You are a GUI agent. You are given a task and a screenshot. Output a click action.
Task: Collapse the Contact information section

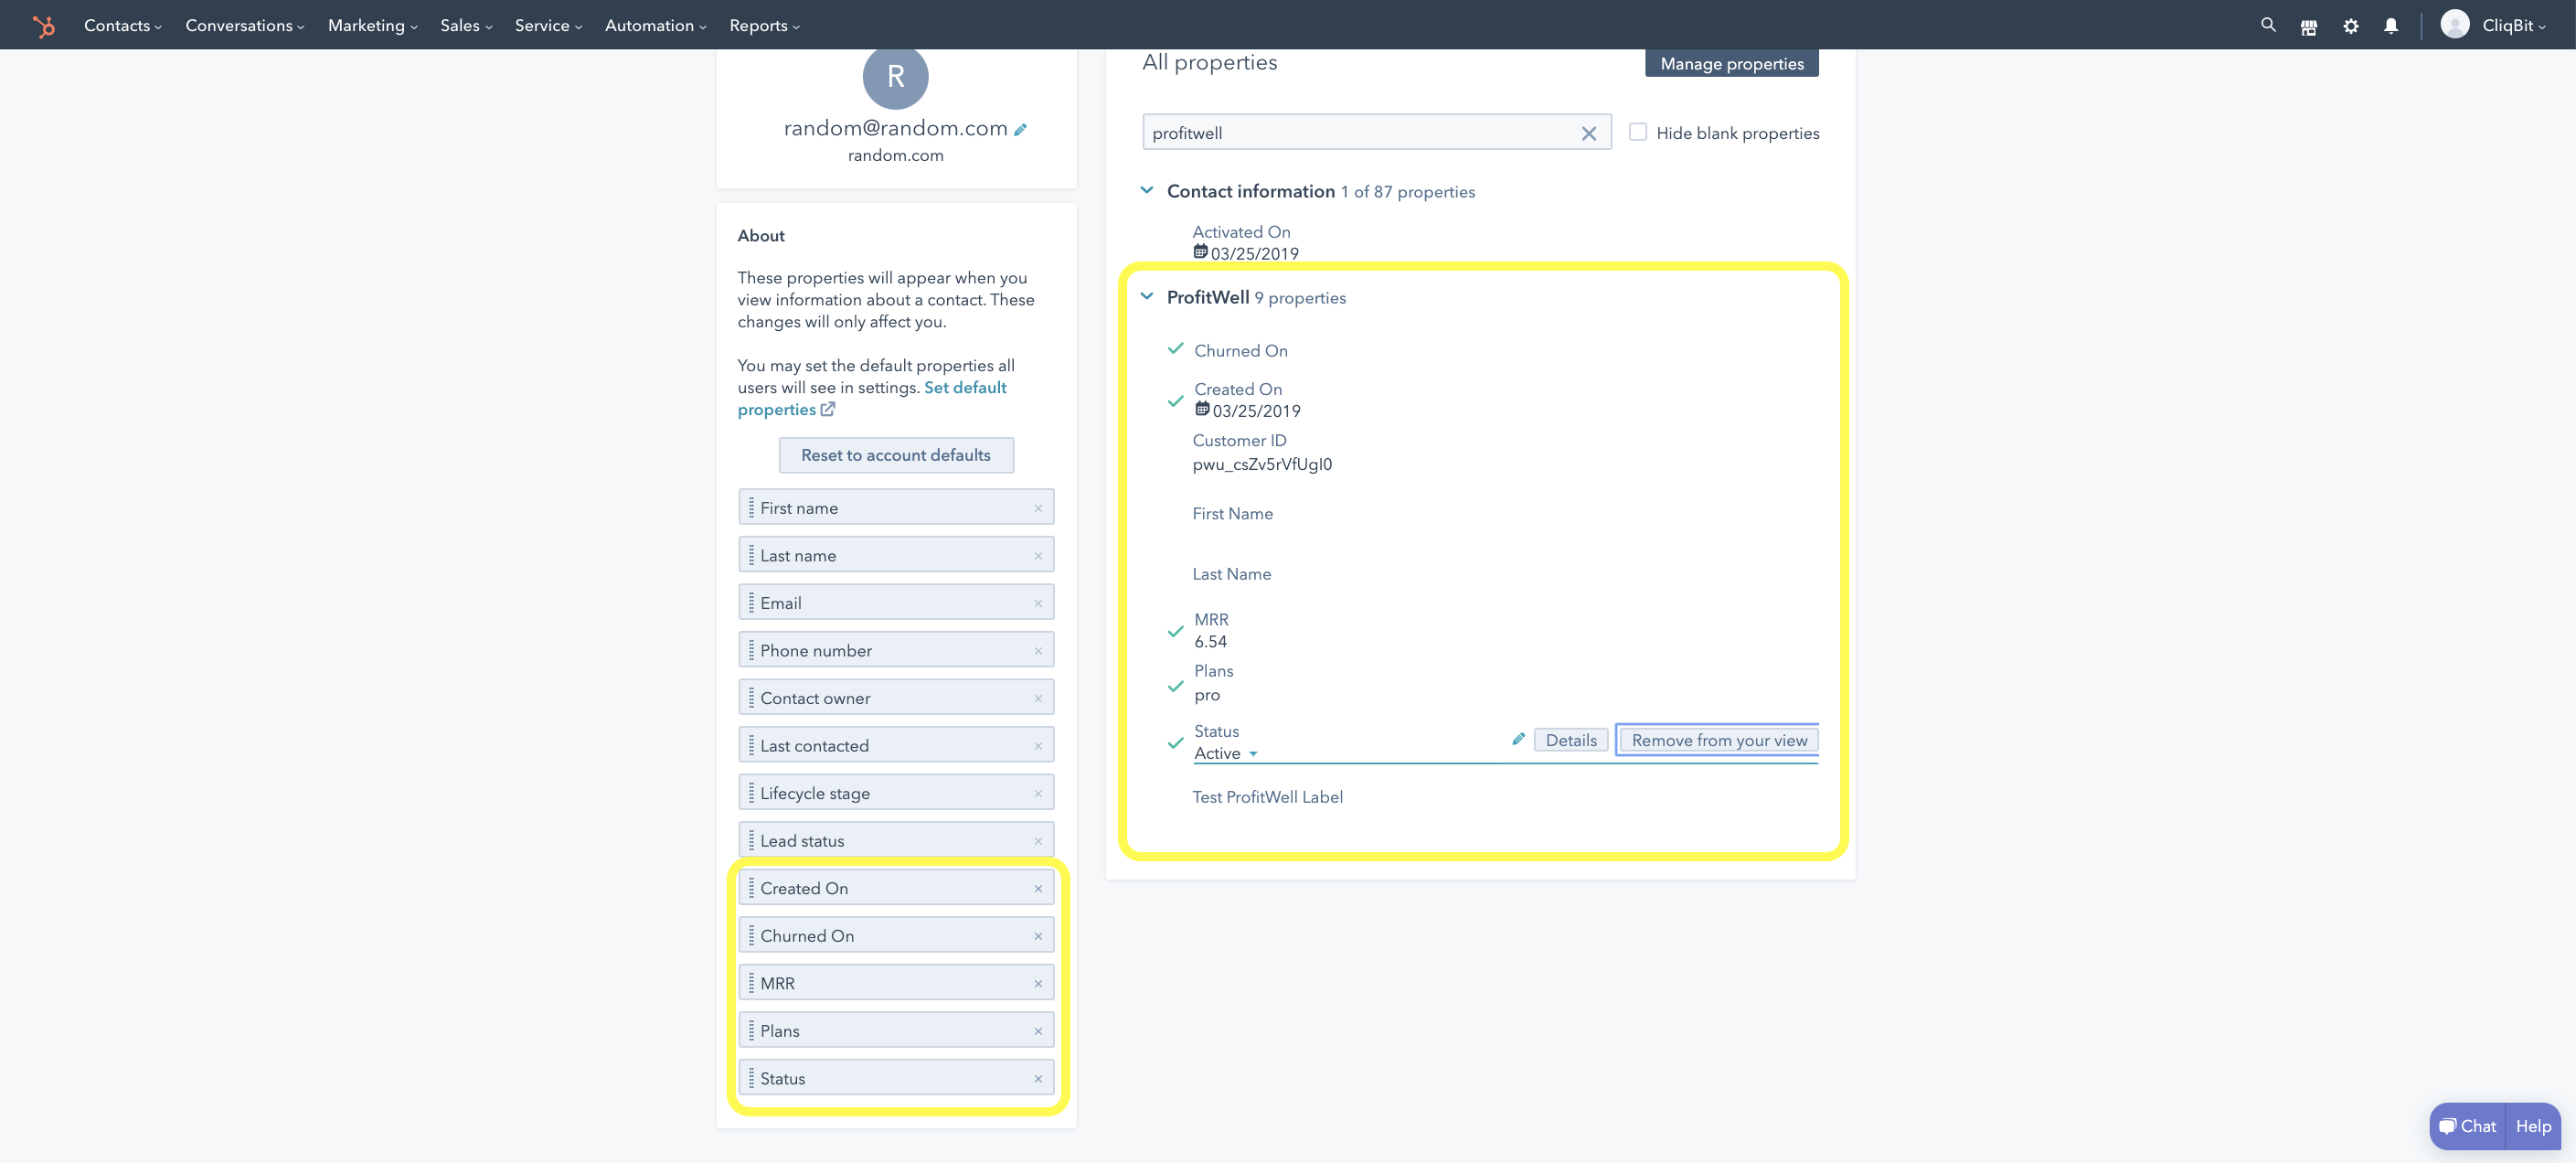pyautogui.click(x=1147, y=190)
